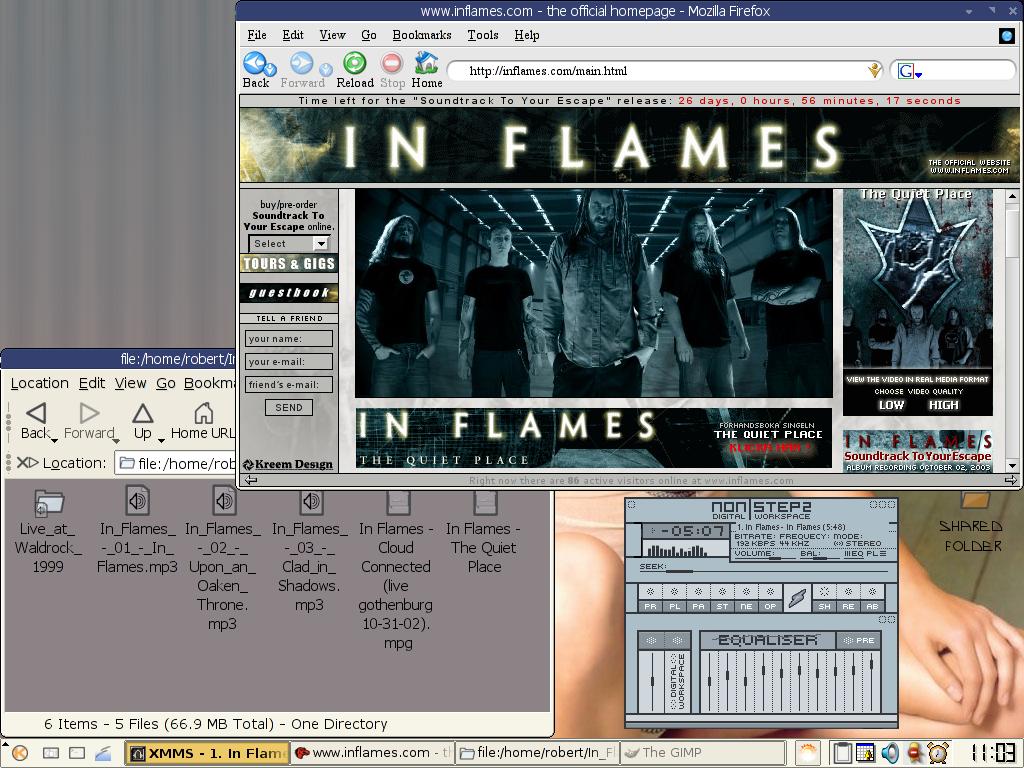The height and width of the screenshot is (768, 1024).
Task: Open the file manager Up history dropdown arrow
Action: pyautogui.click(x=161, y=441)
